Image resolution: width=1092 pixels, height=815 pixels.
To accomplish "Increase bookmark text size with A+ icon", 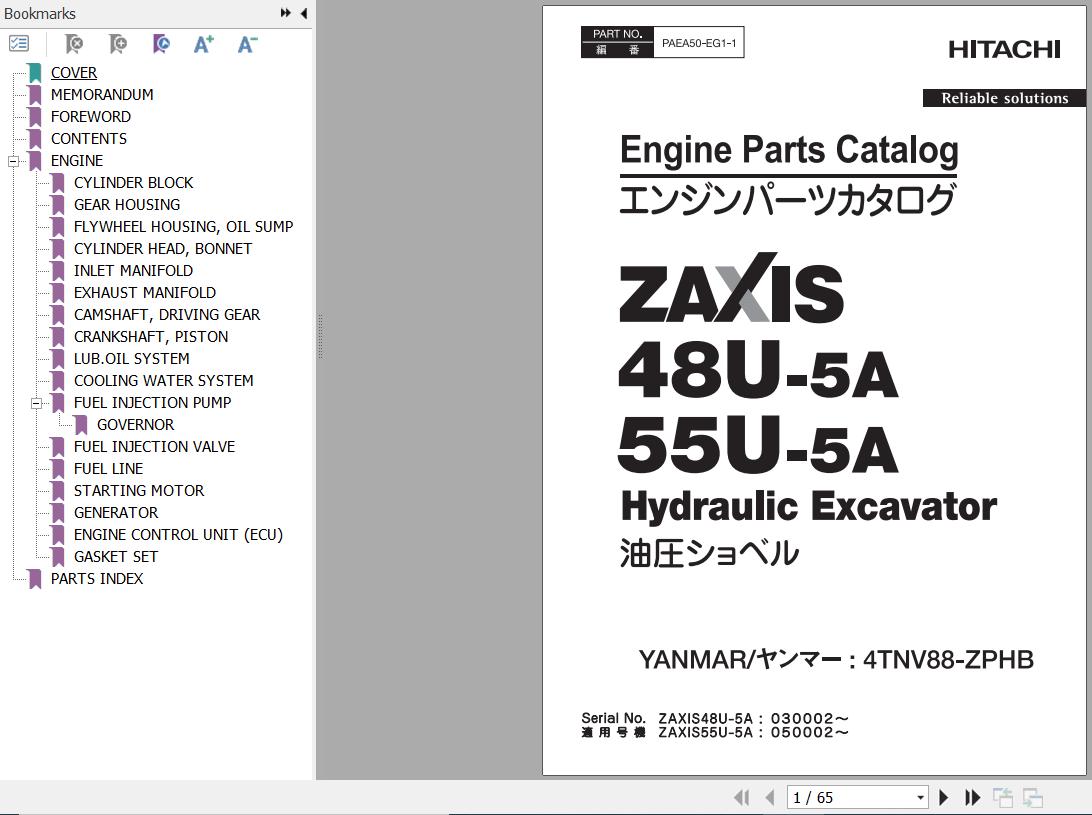I will [x=203, y=44].
